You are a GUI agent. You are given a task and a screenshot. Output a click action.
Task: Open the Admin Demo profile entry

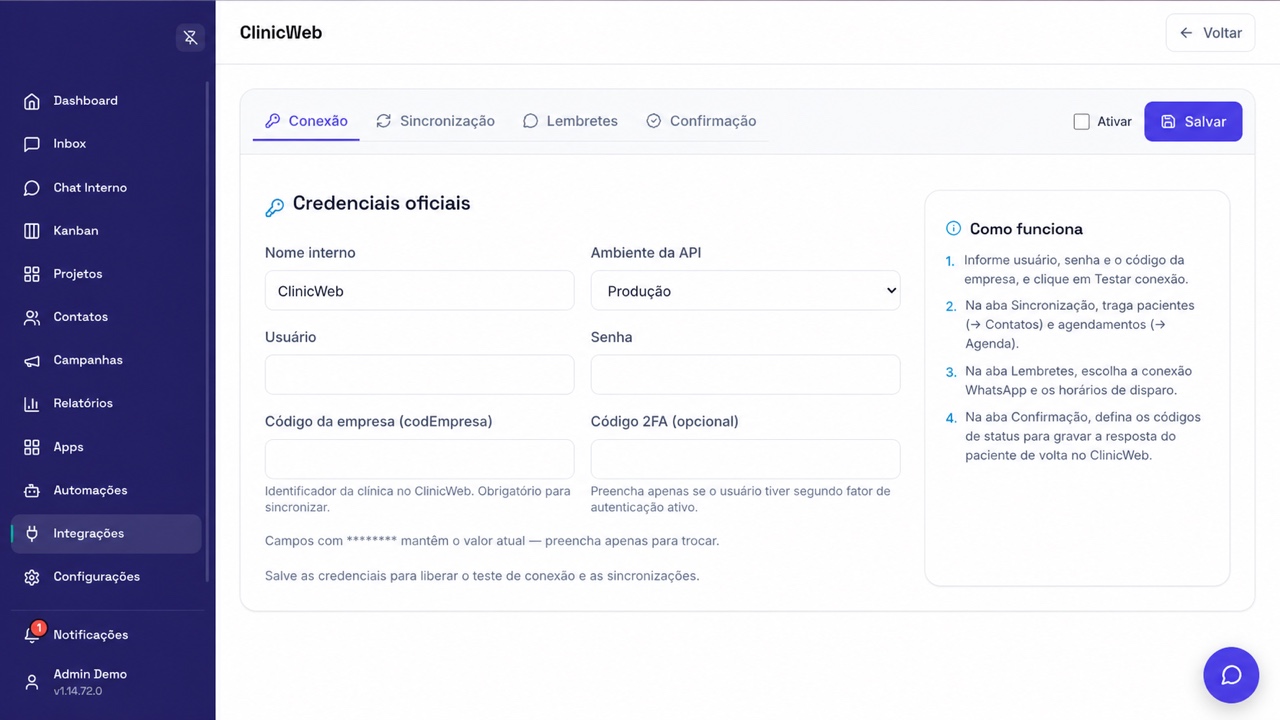point(106,682)
